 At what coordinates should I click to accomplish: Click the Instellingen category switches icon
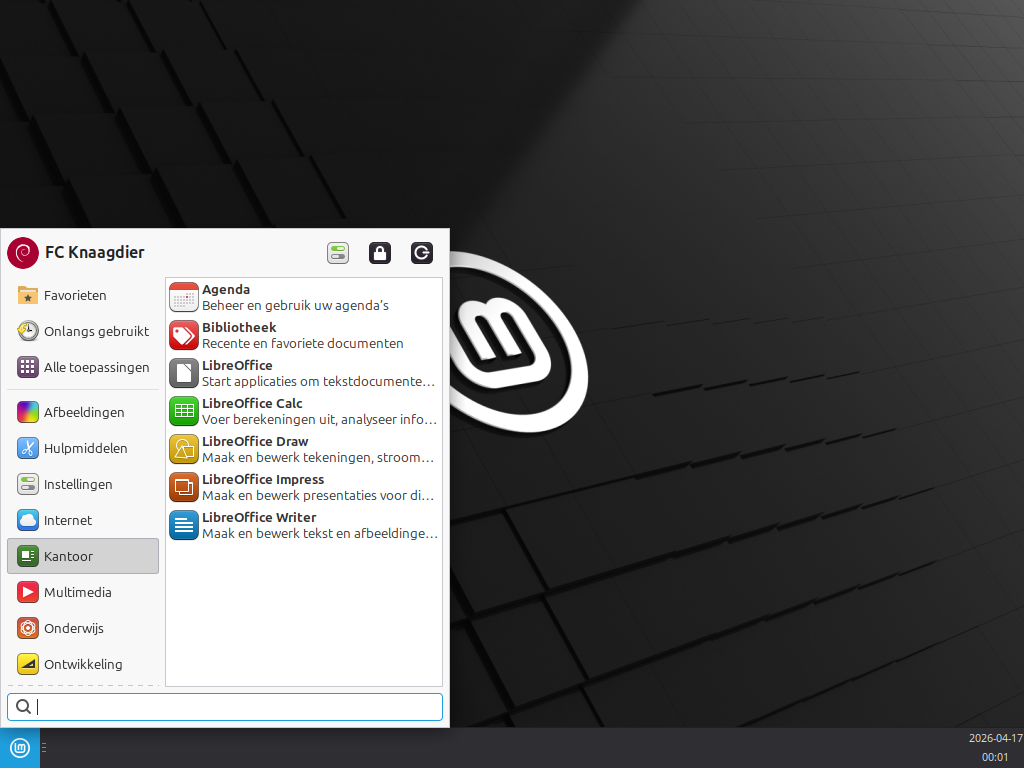[x=27, y=484]
